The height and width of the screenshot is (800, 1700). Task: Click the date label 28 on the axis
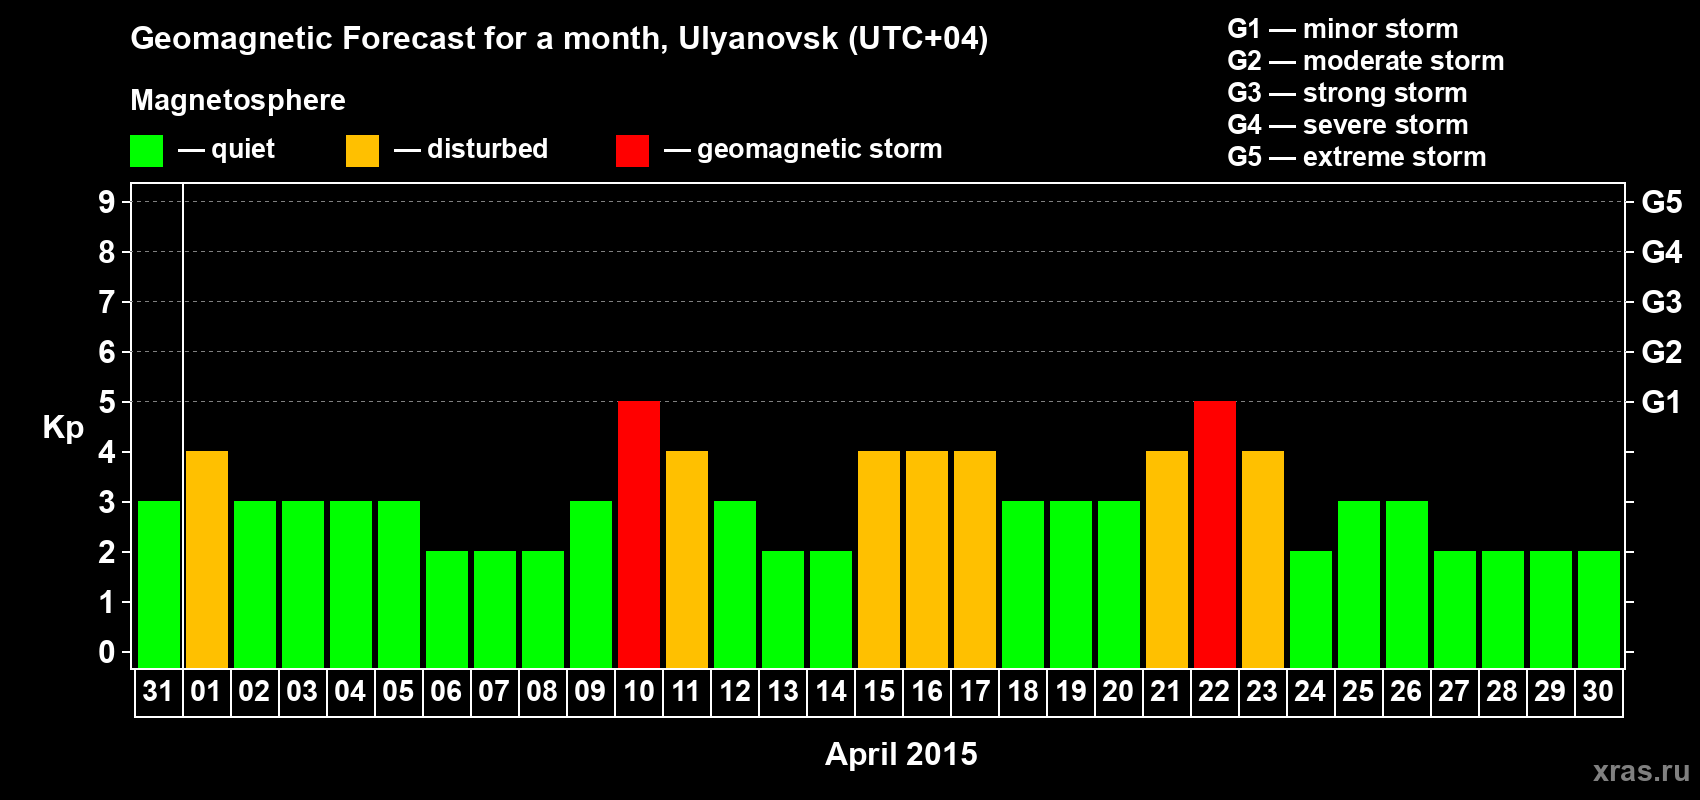(x=1502, y=691)
